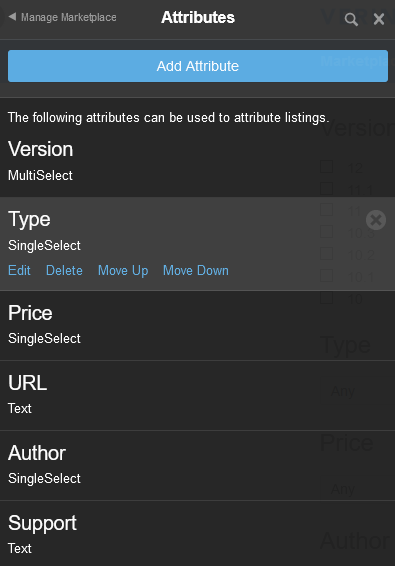Close the Attributes panel with X
The image size is (395, 566).
tap(379, 19)
